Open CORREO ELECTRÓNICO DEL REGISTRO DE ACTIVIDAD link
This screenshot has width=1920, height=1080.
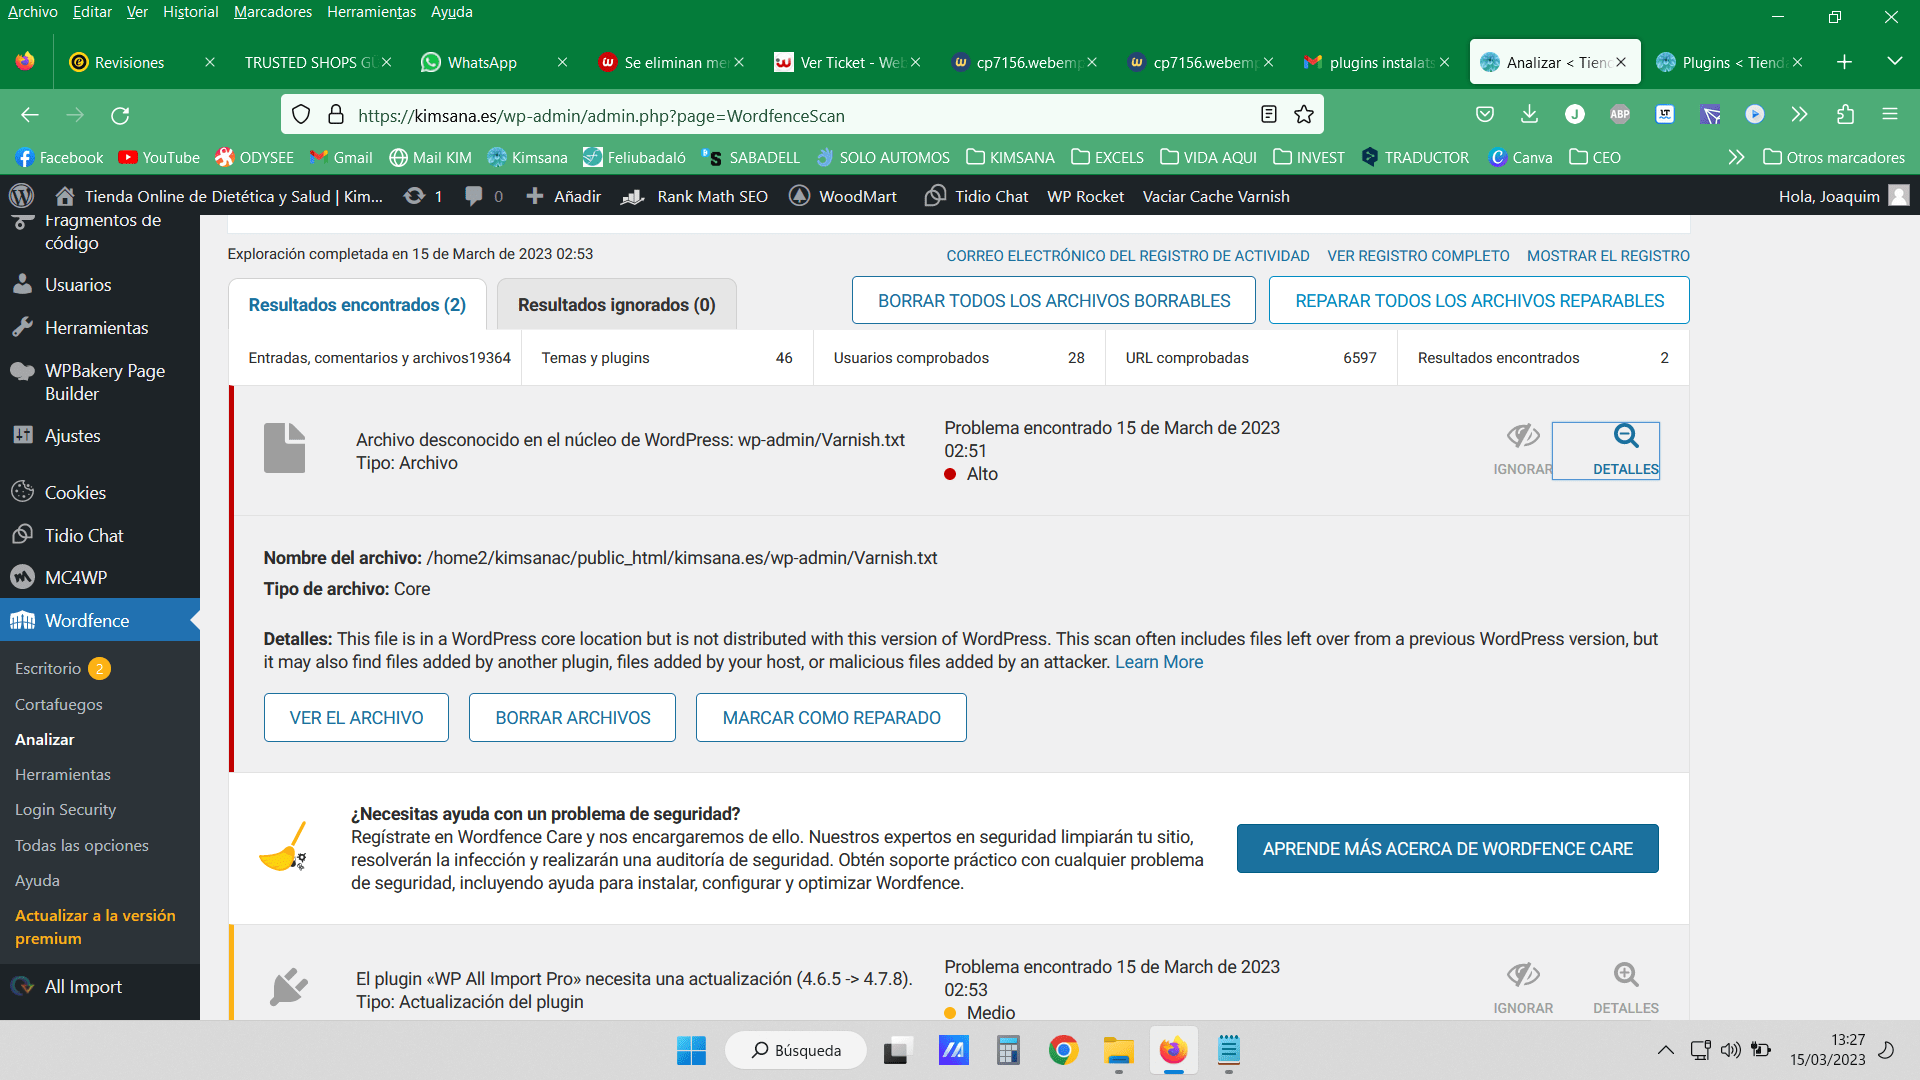pos(1128,256)
